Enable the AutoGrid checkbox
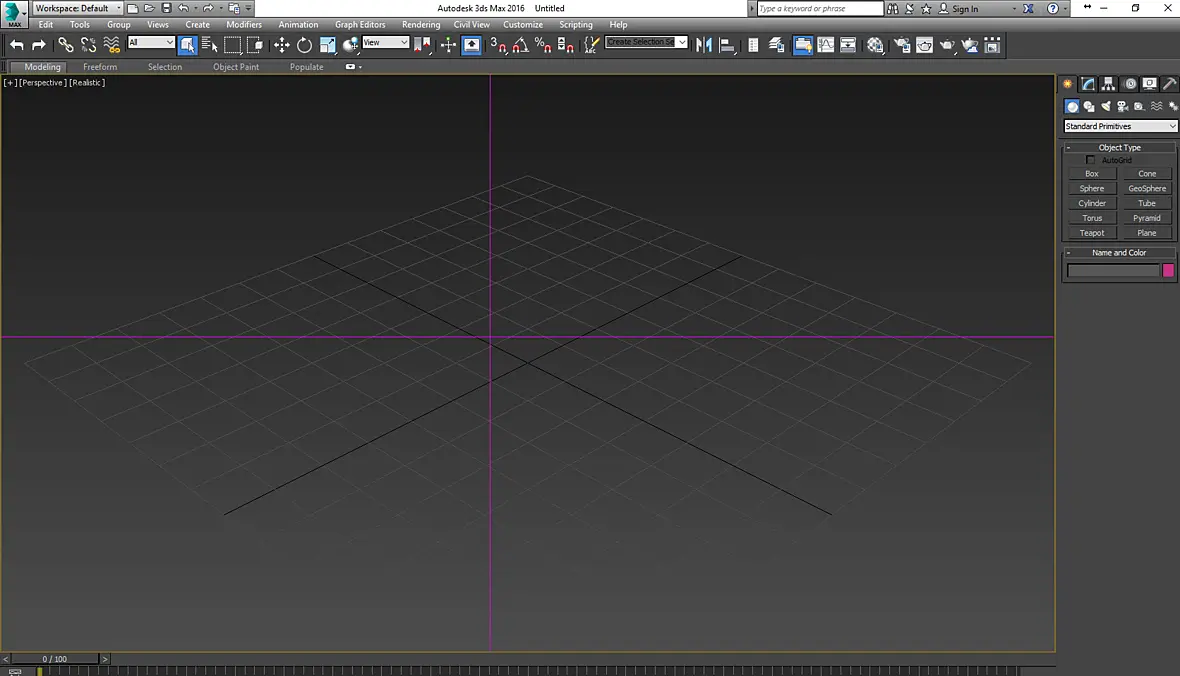 tap(1090, 160)
